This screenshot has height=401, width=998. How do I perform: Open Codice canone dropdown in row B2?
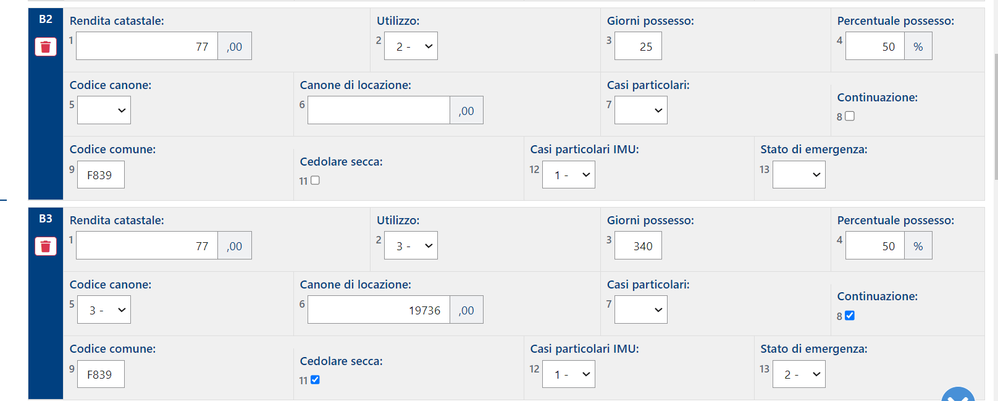pos(103,110)
